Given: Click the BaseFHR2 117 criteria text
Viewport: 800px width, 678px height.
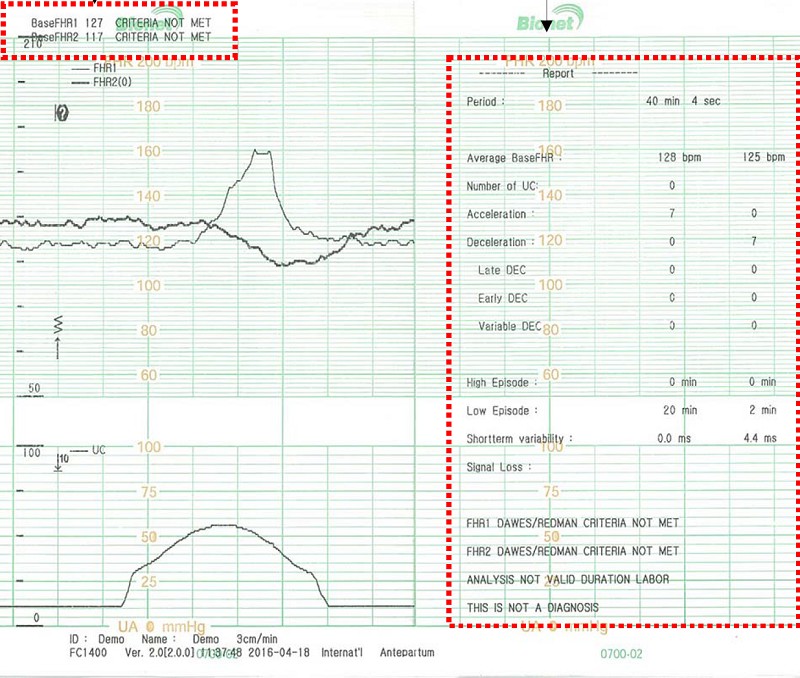Looking at the screenshot, I should [121, 36].
